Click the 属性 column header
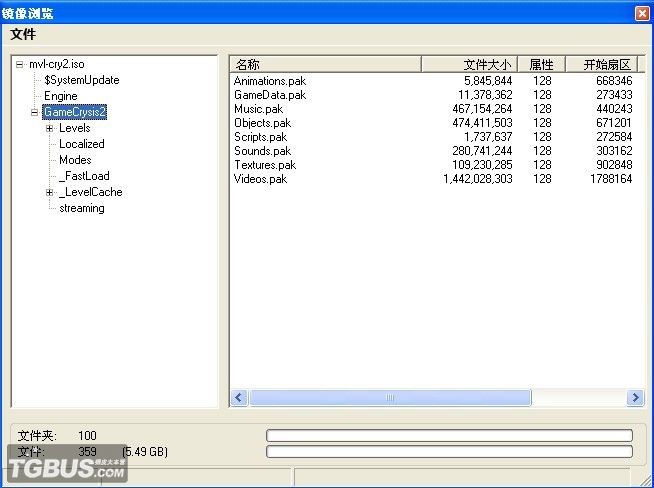This screenshot has height=488, width=654. (x=541, y=64)
